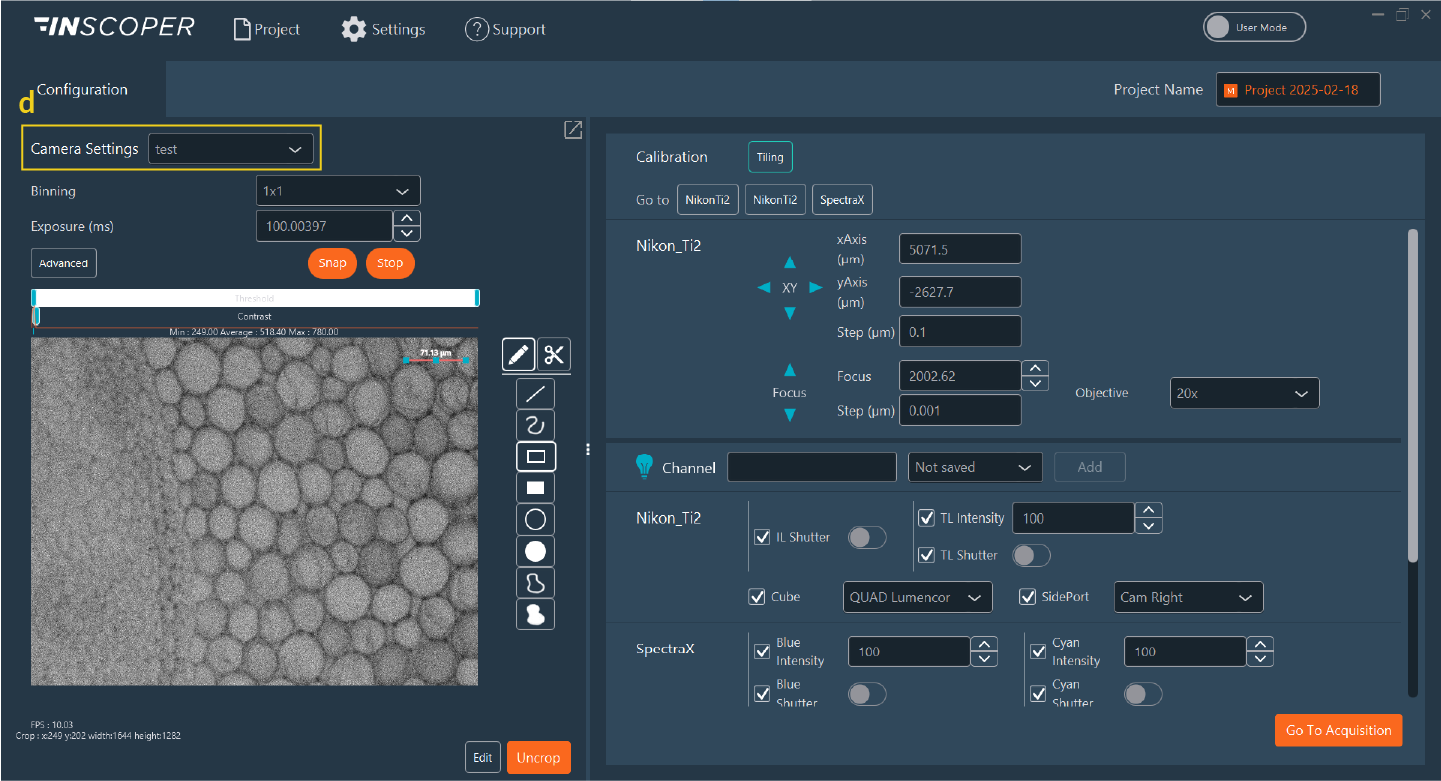Select the crop scissors tool
The height and width of the screenshot is (781, 1441).
[x=553, y=354]
